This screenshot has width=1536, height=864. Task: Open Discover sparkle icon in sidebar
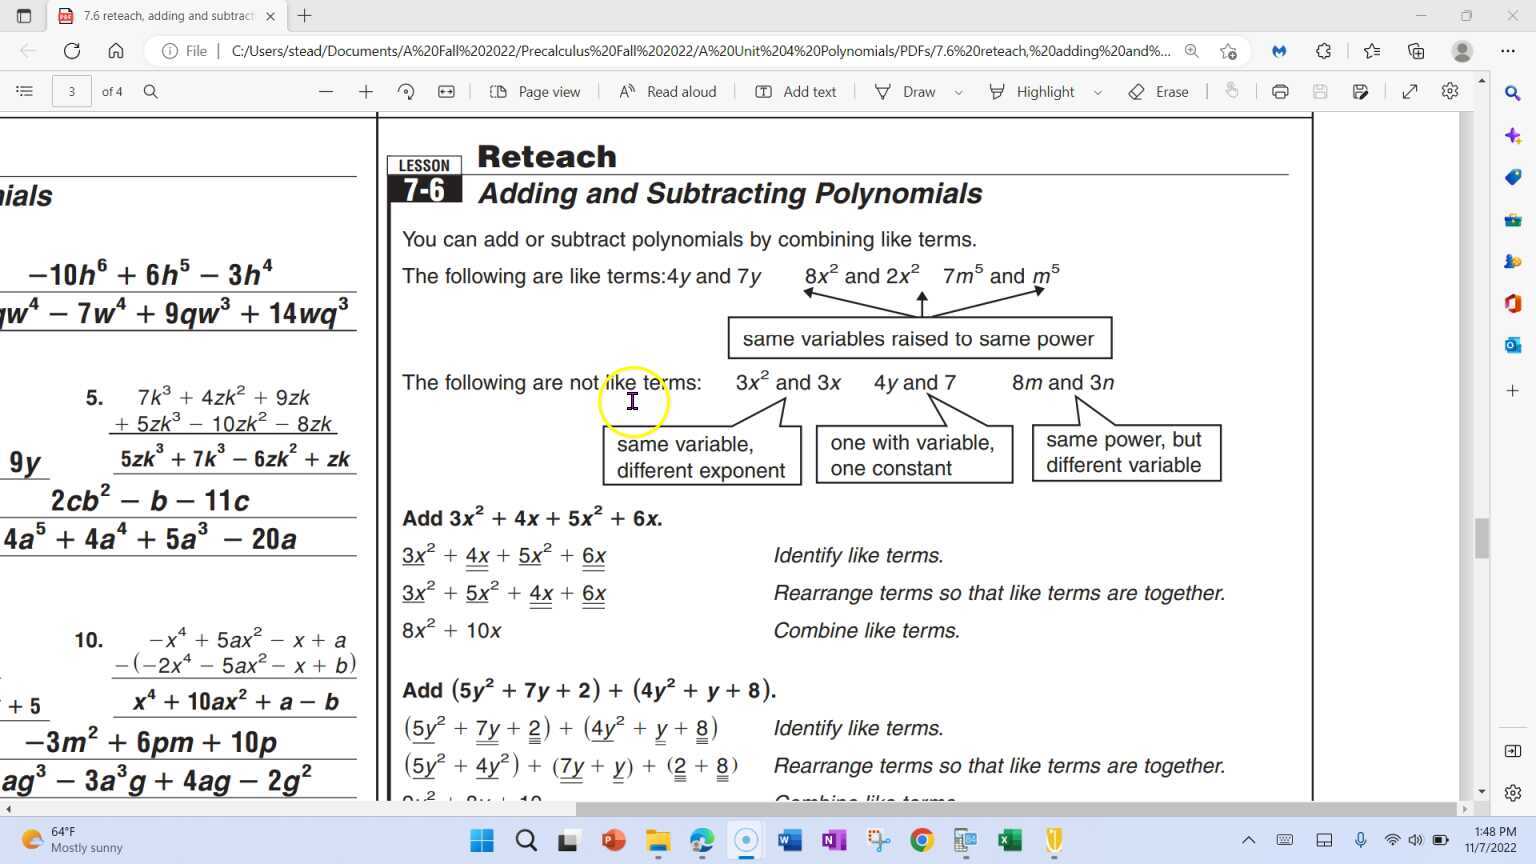tap(1513, 135)
